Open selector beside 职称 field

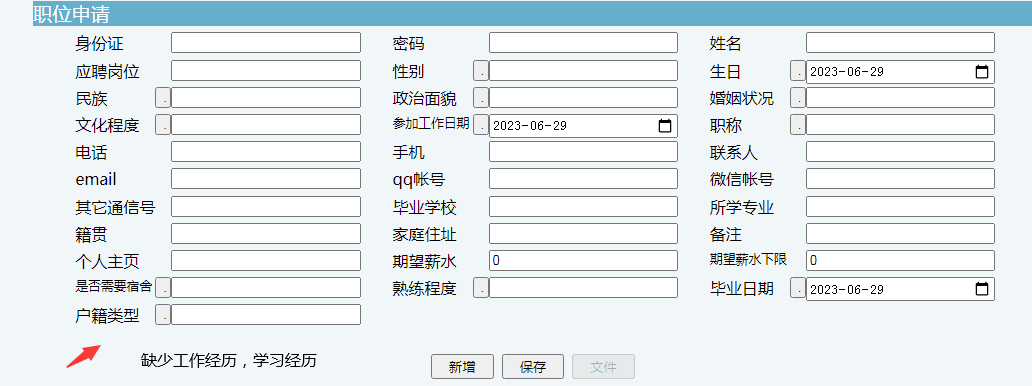(798, 124)
